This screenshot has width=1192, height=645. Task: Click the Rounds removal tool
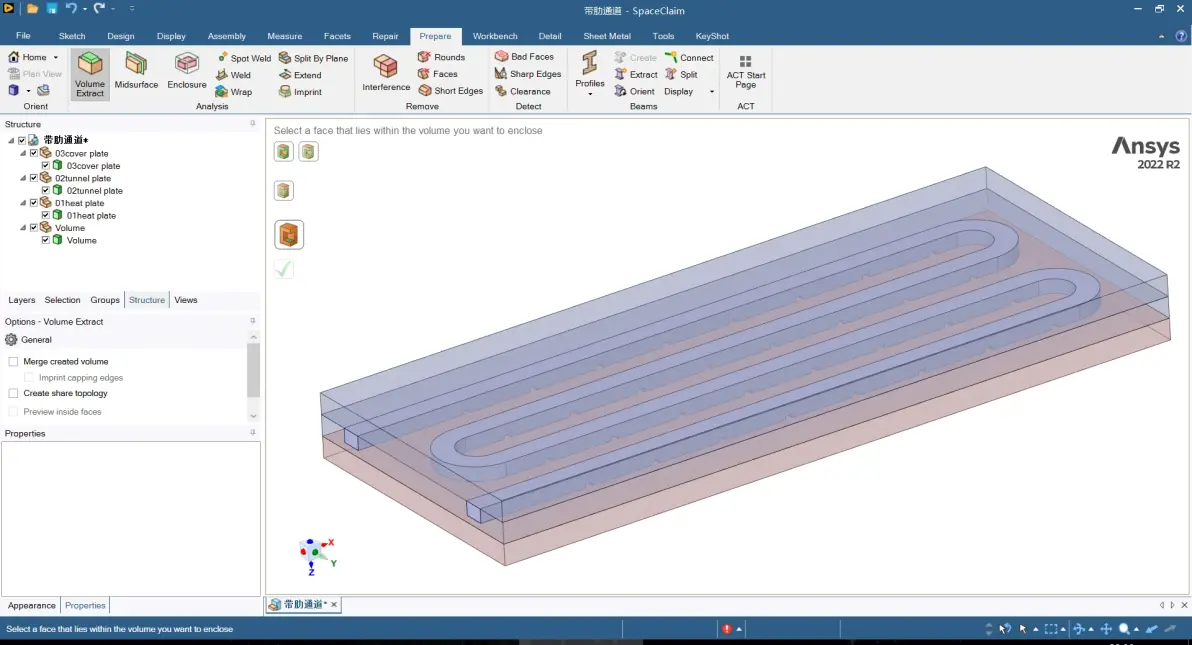tap(442, 57)
